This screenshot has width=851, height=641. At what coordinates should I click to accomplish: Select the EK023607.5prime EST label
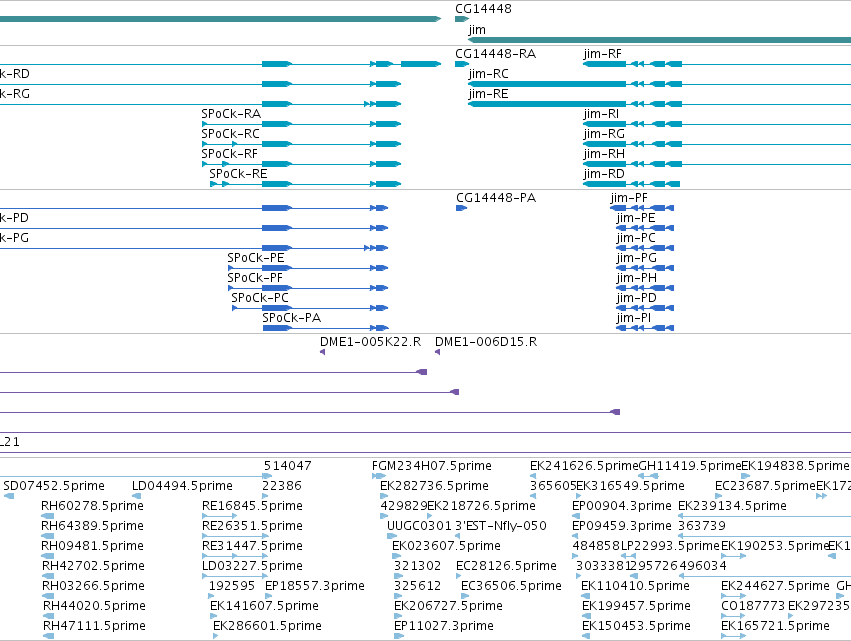(x=447, y=547)
